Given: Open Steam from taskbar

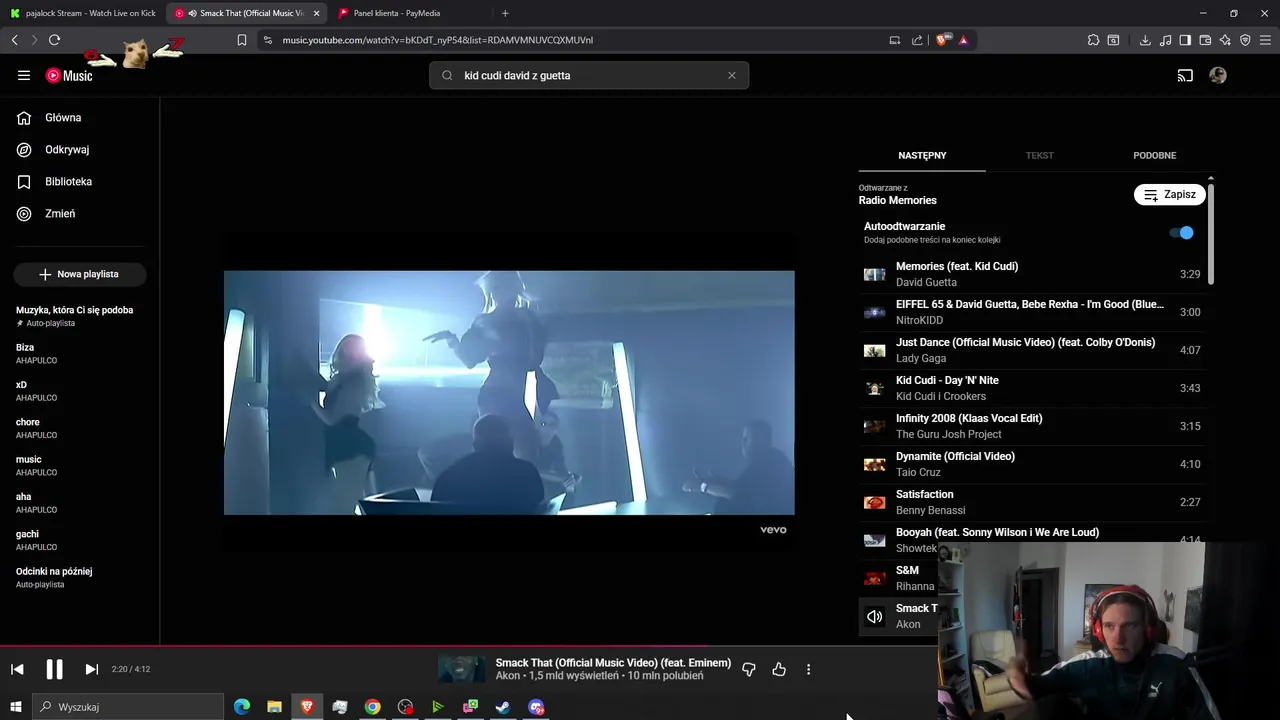Looking at the screenshot, I should point(503,707).
